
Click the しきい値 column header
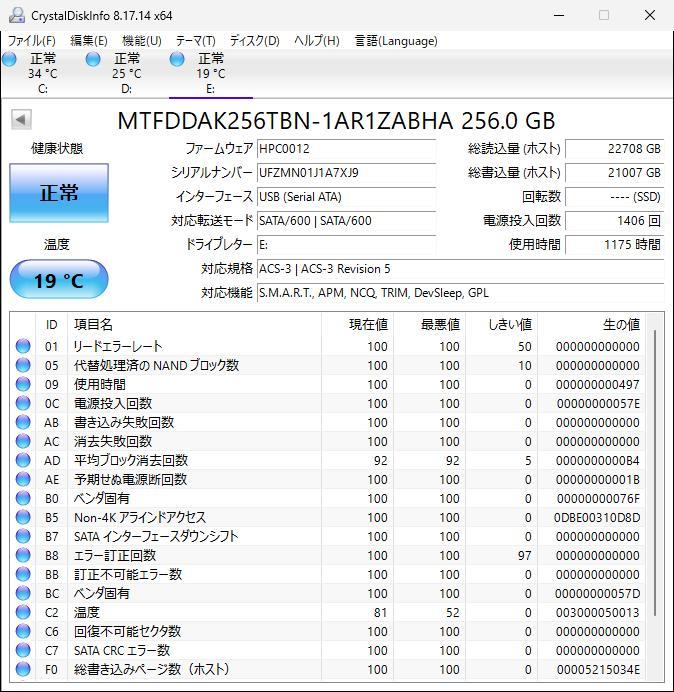[x=501, y=324]
